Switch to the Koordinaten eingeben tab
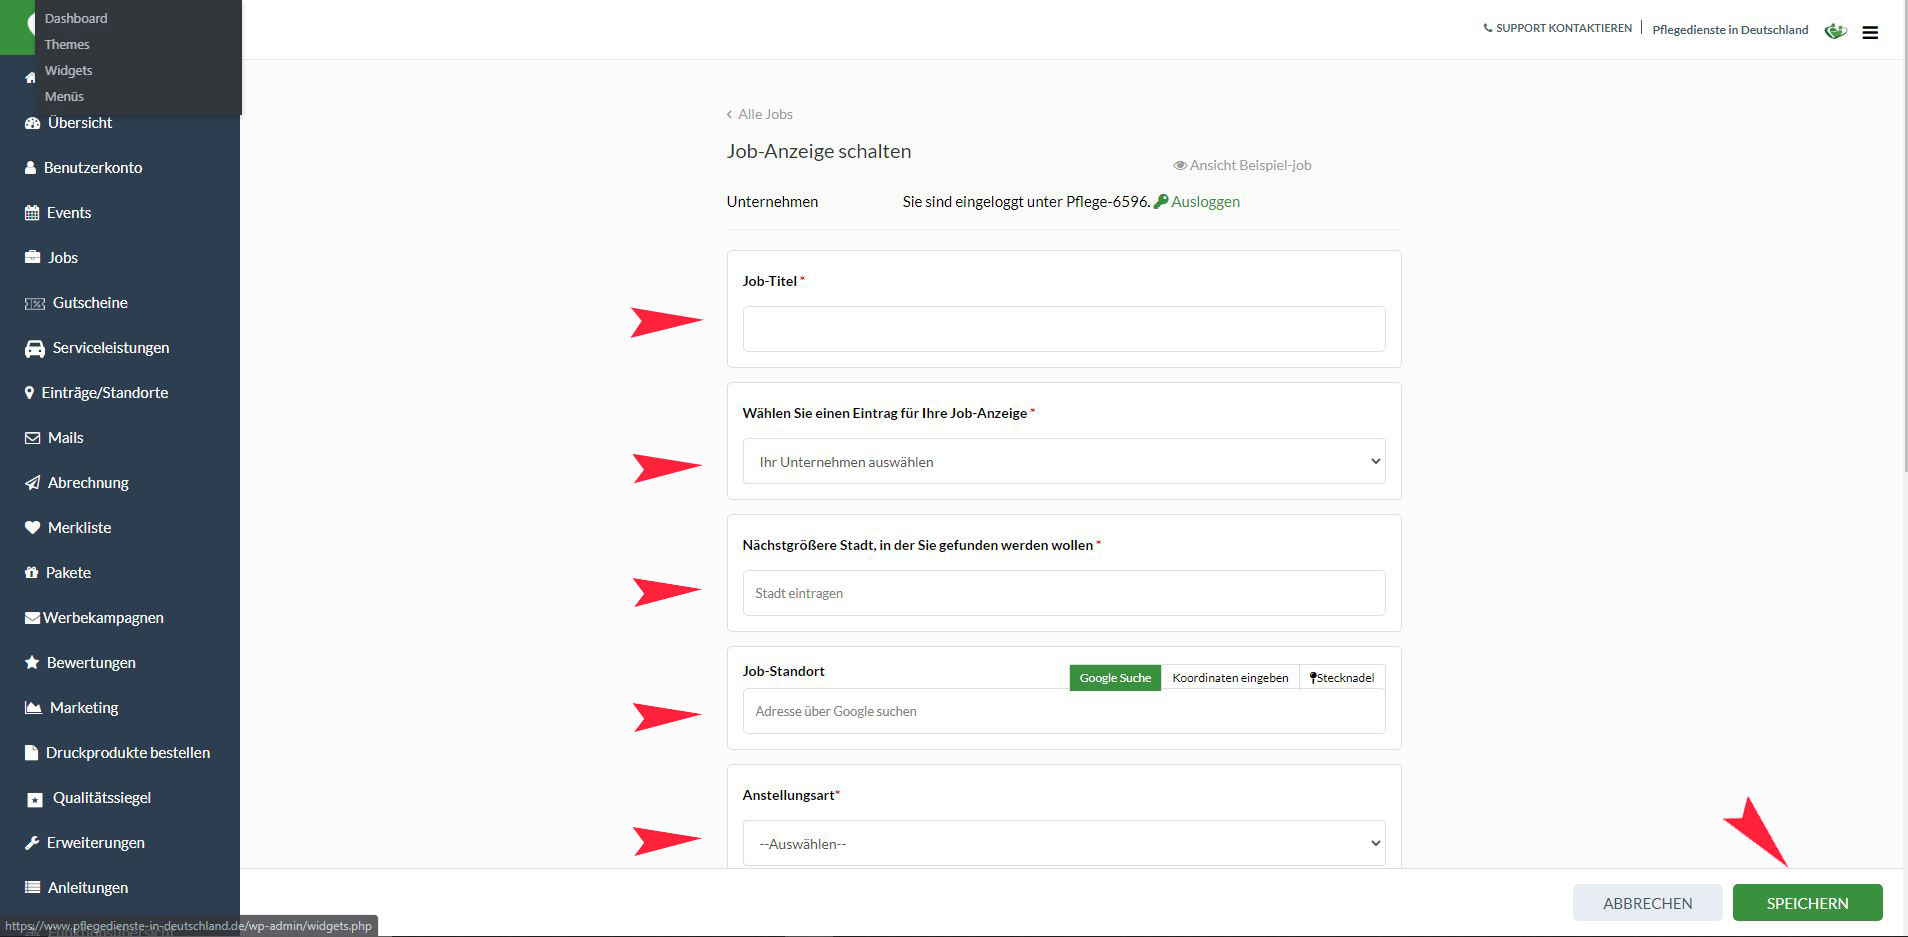This screenshot has width=1908, height=937. (1230, 678)
